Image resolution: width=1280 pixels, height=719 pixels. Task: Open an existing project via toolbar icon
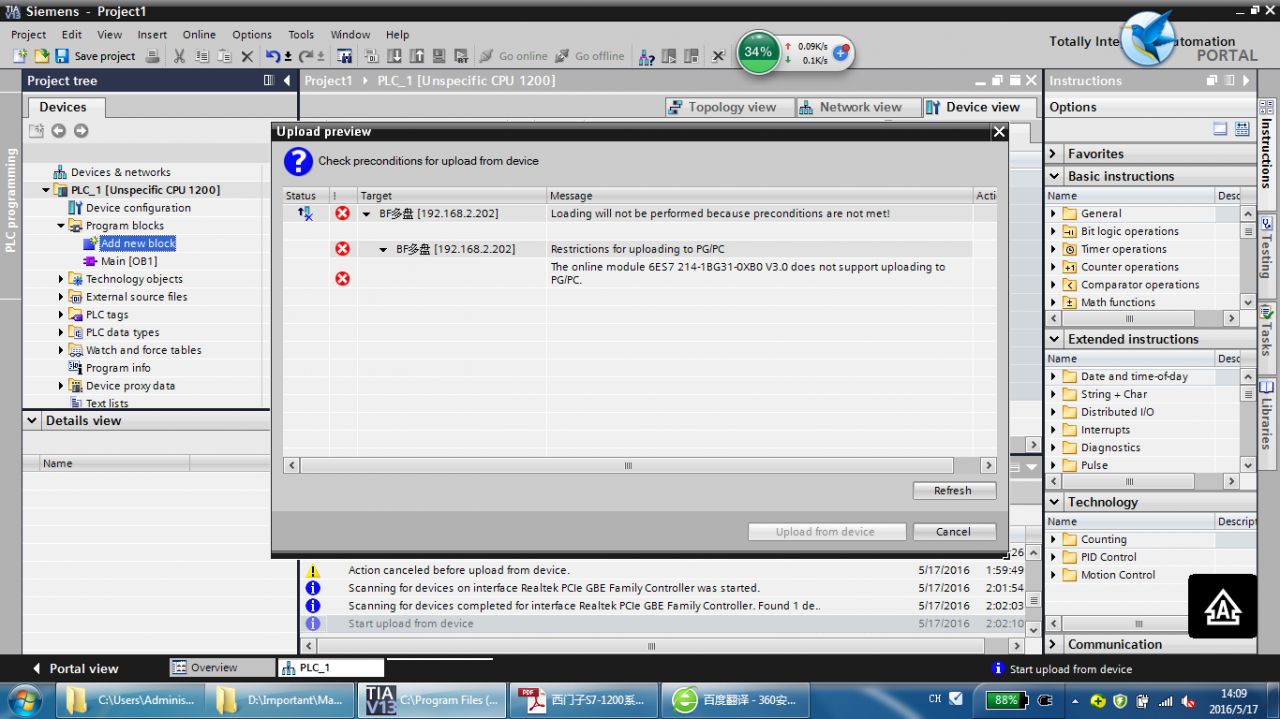click(x=42, y=56)
